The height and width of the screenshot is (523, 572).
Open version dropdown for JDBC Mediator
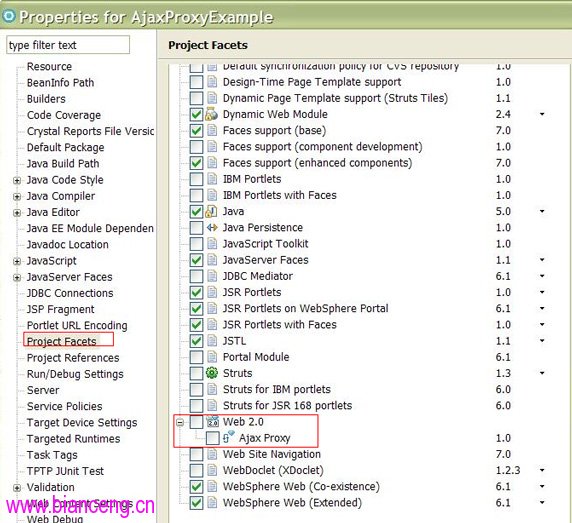click(542, 276)
